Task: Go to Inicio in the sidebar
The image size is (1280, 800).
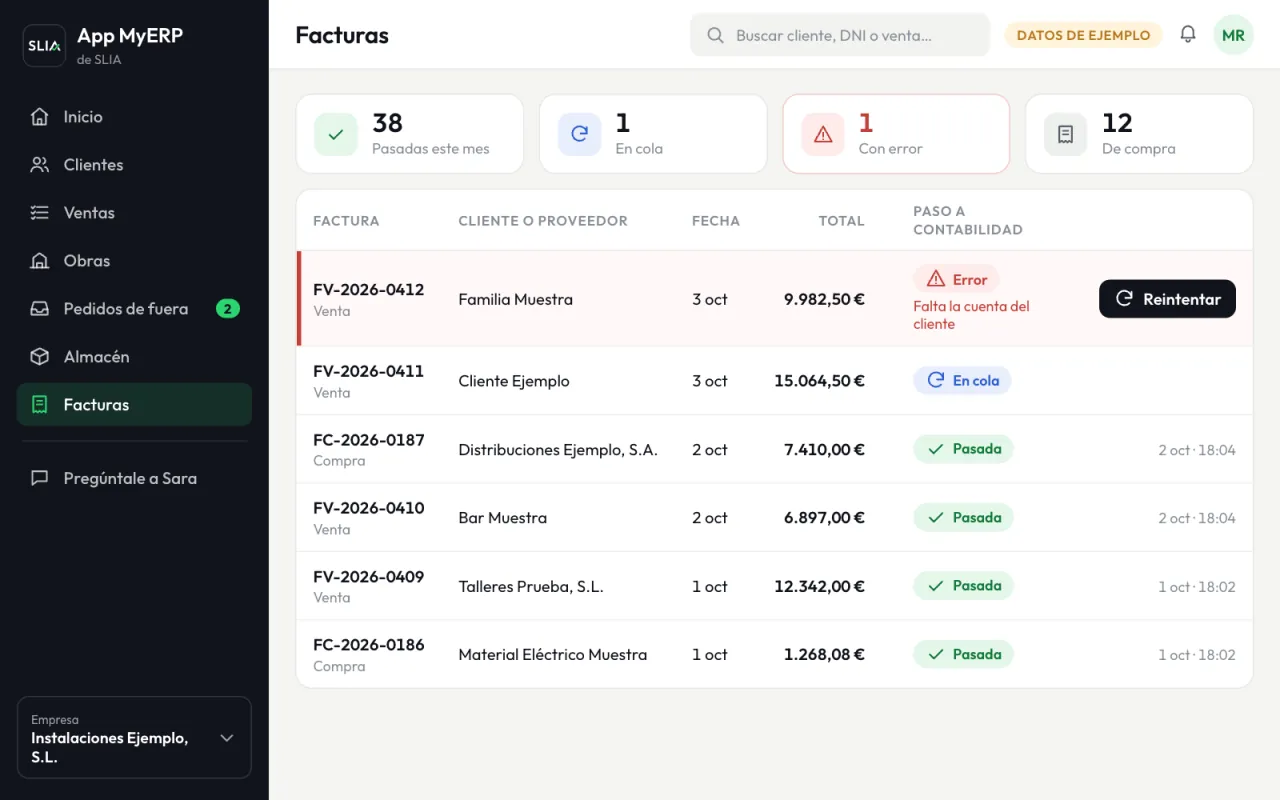Action: click(134, 117)
